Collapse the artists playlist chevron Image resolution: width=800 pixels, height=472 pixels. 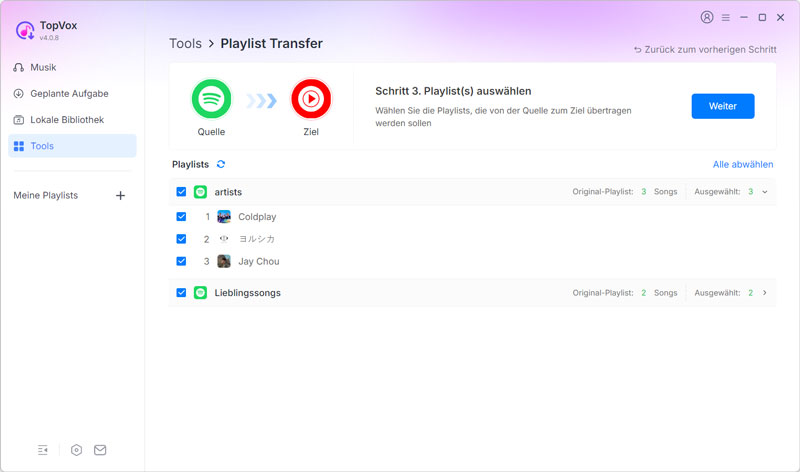tap(765, 192)
